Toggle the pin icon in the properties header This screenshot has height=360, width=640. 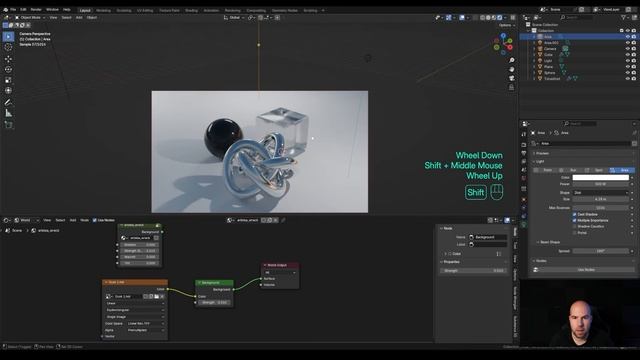tap(634, 133)
